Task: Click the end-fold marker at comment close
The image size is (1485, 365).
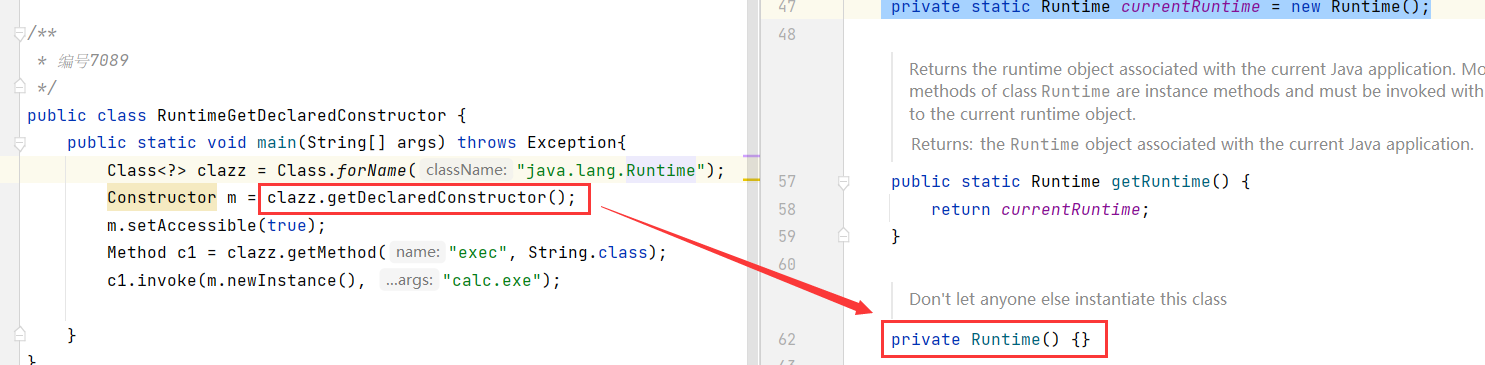Action: (18, 88)
